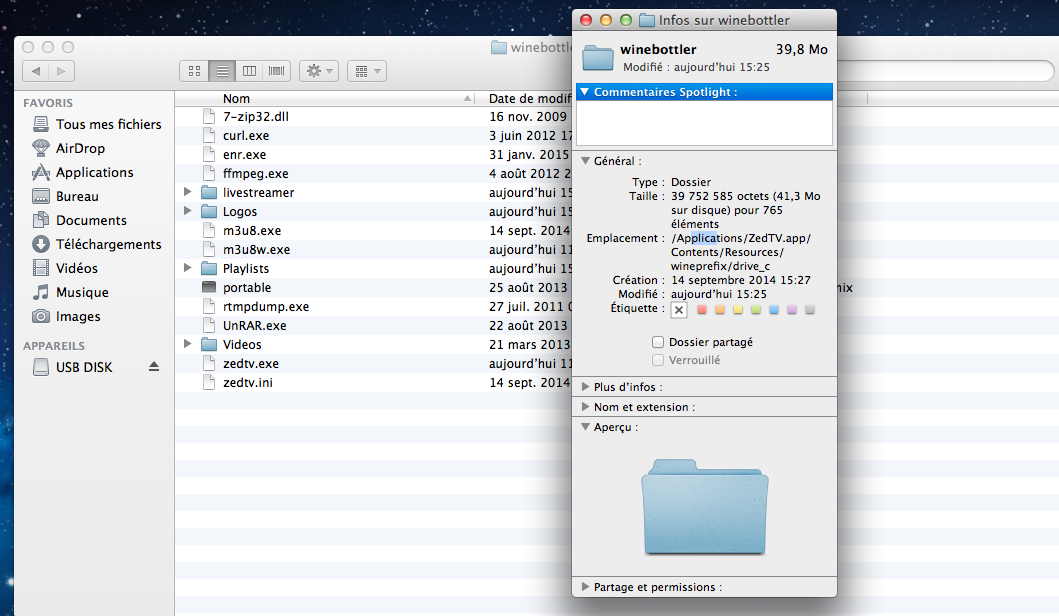Image resolution: width=1059 pixels, height=616 pixels.
Task: Click the back navigation arrow
Action: [x=36, y=71]
